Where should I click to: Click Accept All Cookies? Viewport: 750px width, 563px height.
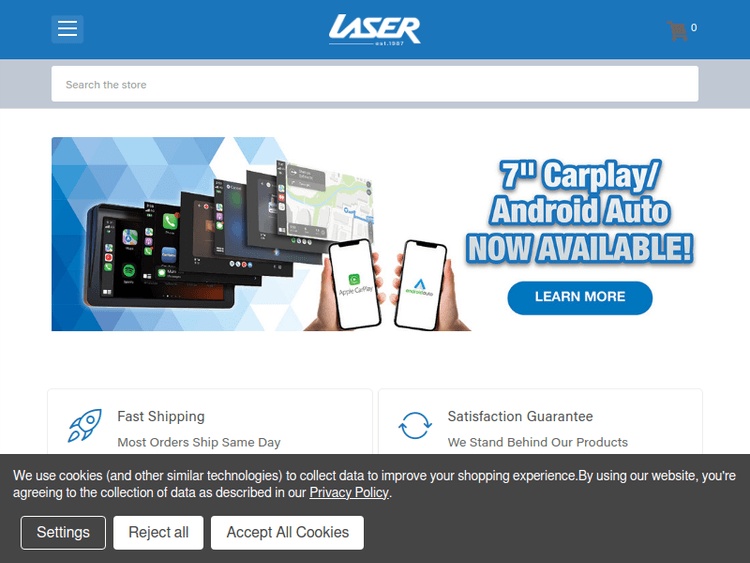(287, 532)
